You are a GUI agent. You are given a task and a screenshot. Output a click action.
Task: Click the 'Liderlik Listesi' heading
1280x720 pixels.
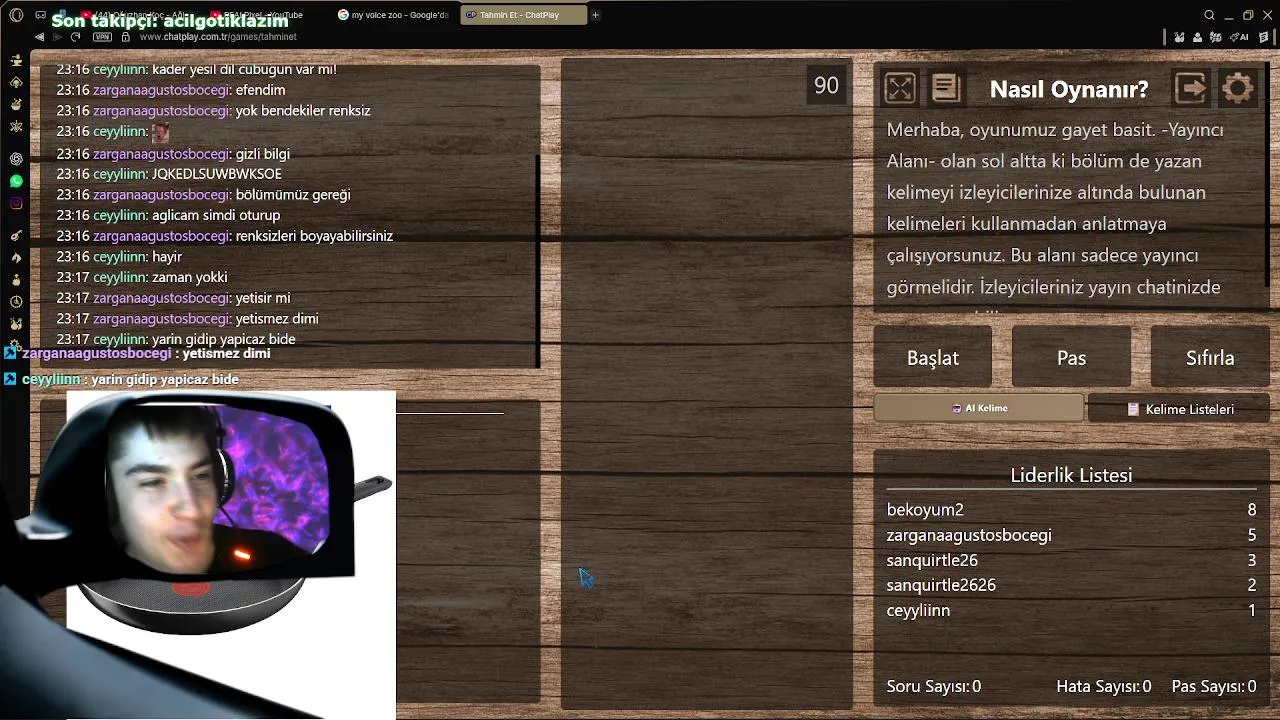(1071, 475)
